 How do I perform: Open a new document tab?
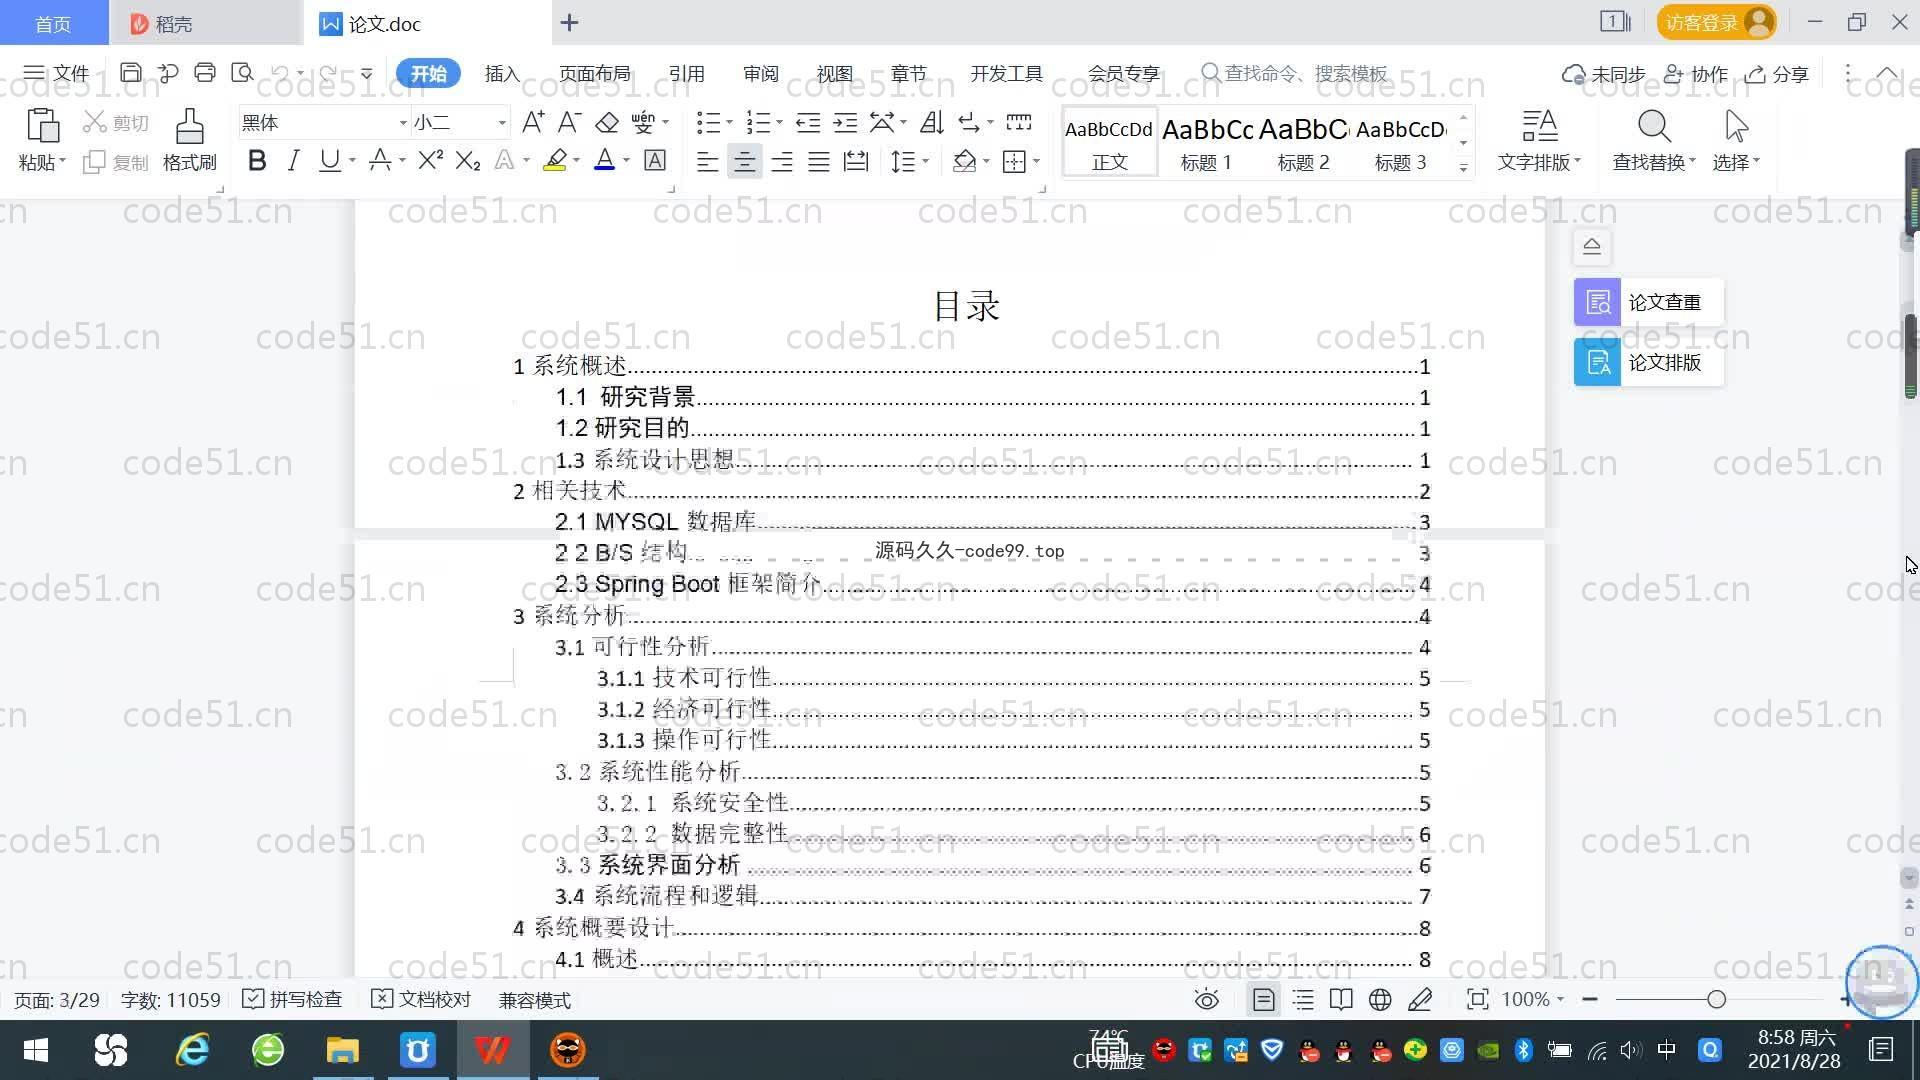click(x=569, y=22)
